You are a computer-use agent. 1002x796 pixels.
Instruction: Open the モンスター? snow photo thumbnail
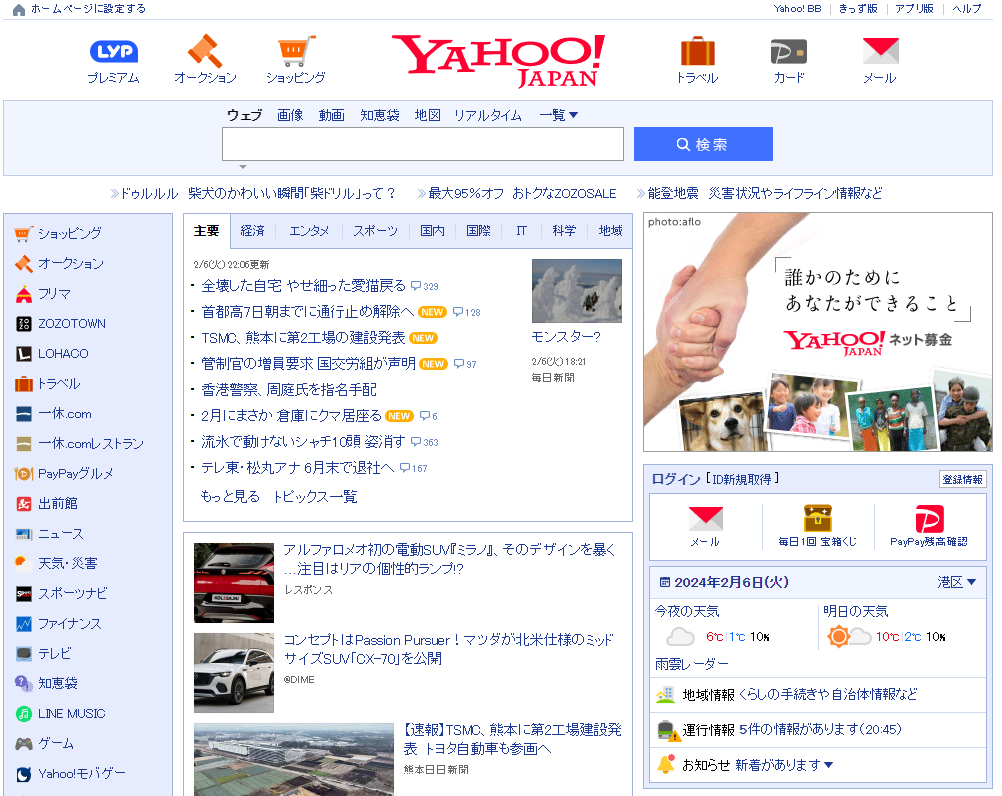(576, 291)
